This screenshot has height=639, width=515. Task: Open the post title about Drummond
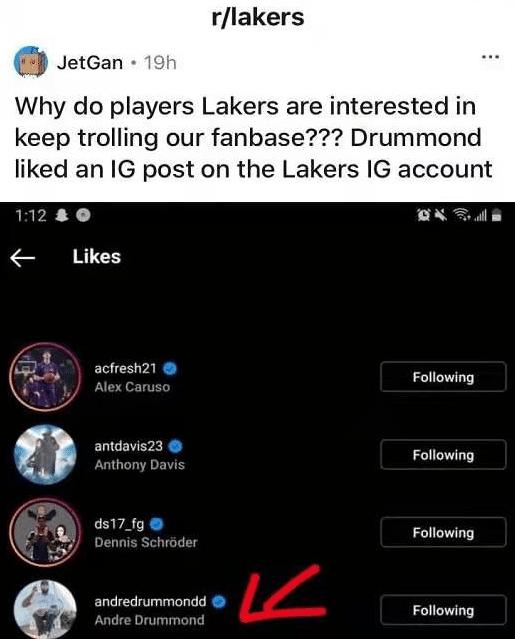(x=253, y=138)
